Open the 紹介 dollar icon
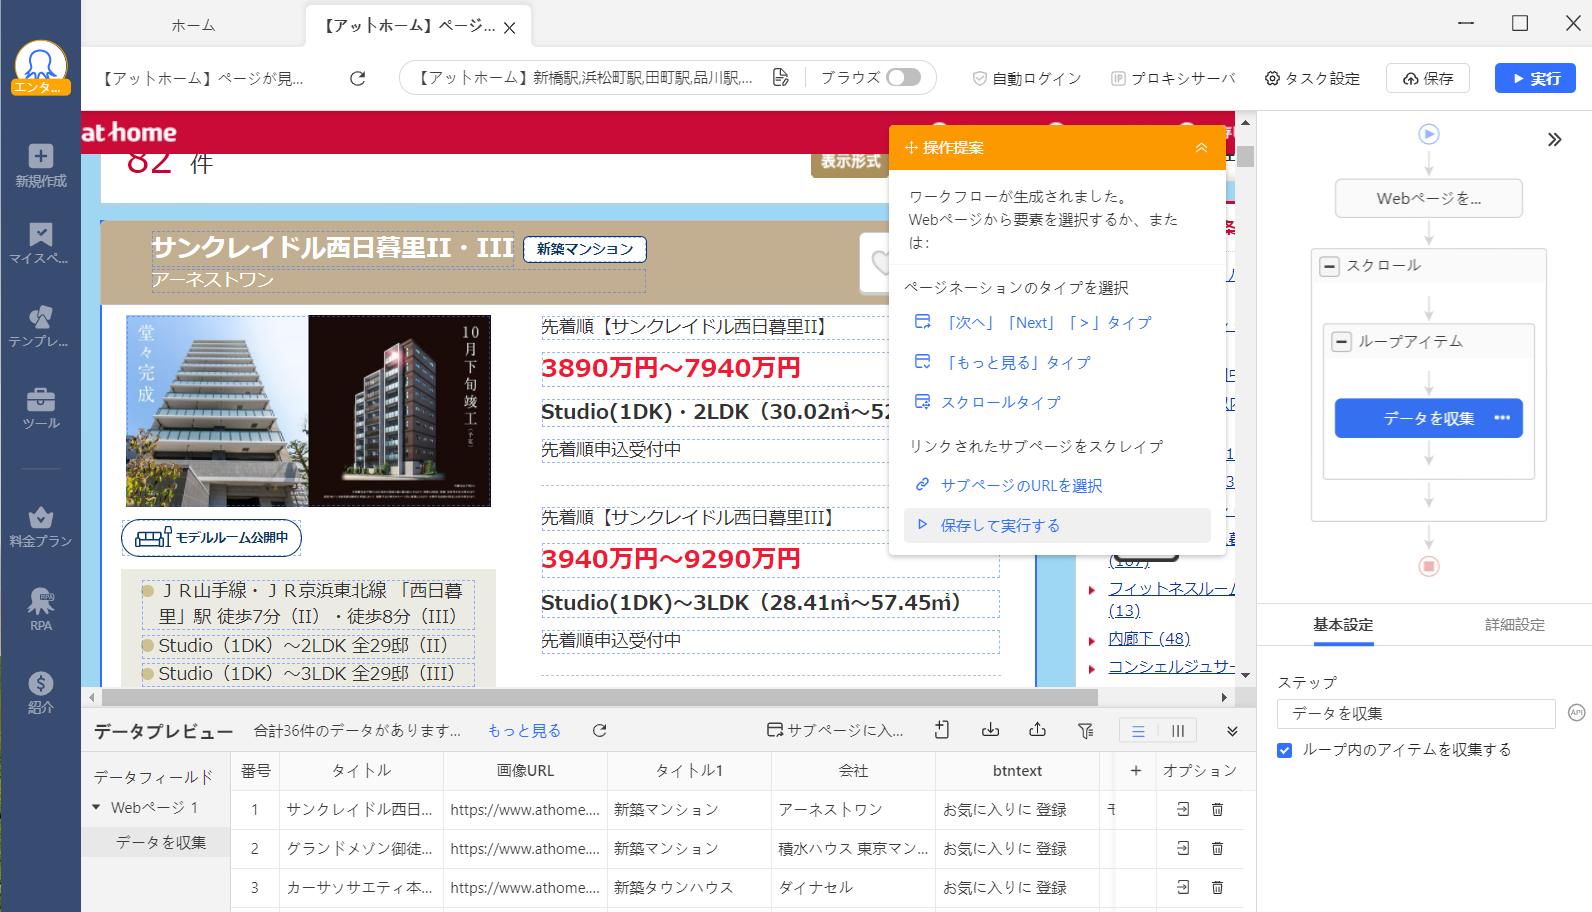 coord(41,692)
